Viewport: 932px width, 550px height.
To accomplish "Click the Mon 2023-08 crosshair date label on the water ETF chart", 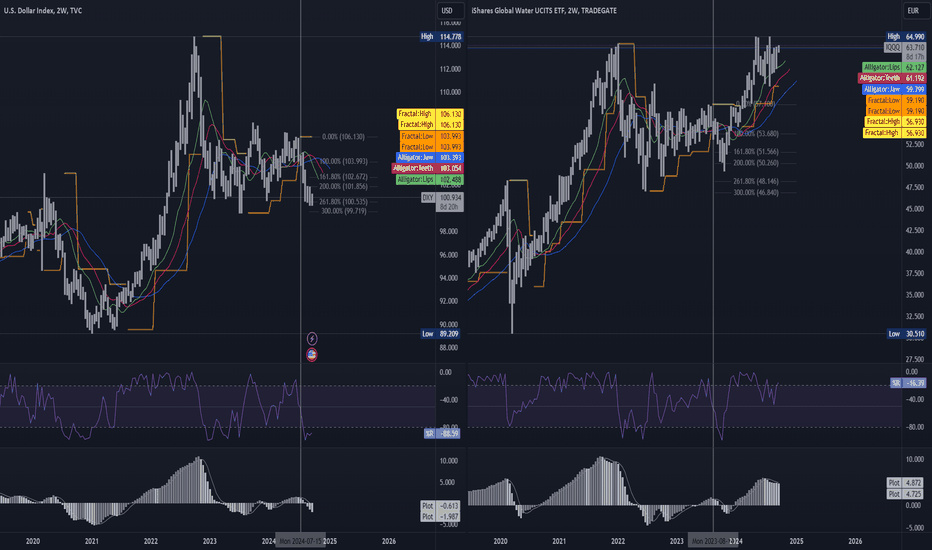I will click(713, 541).
